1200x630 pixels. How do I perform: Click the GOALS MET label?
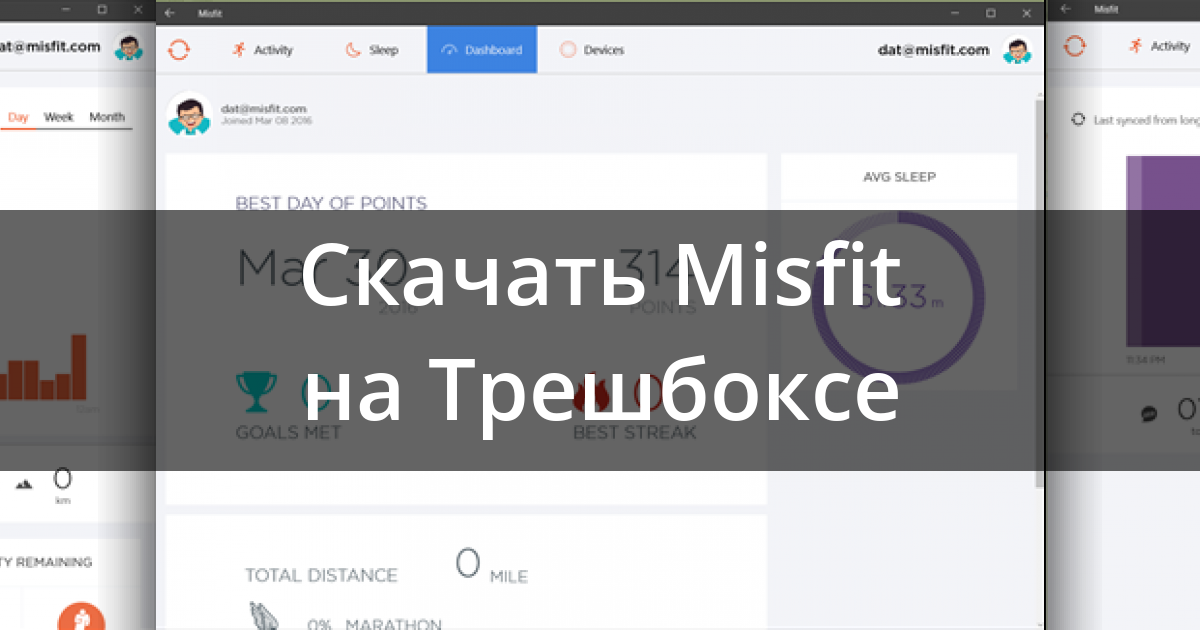pos(288,433)
